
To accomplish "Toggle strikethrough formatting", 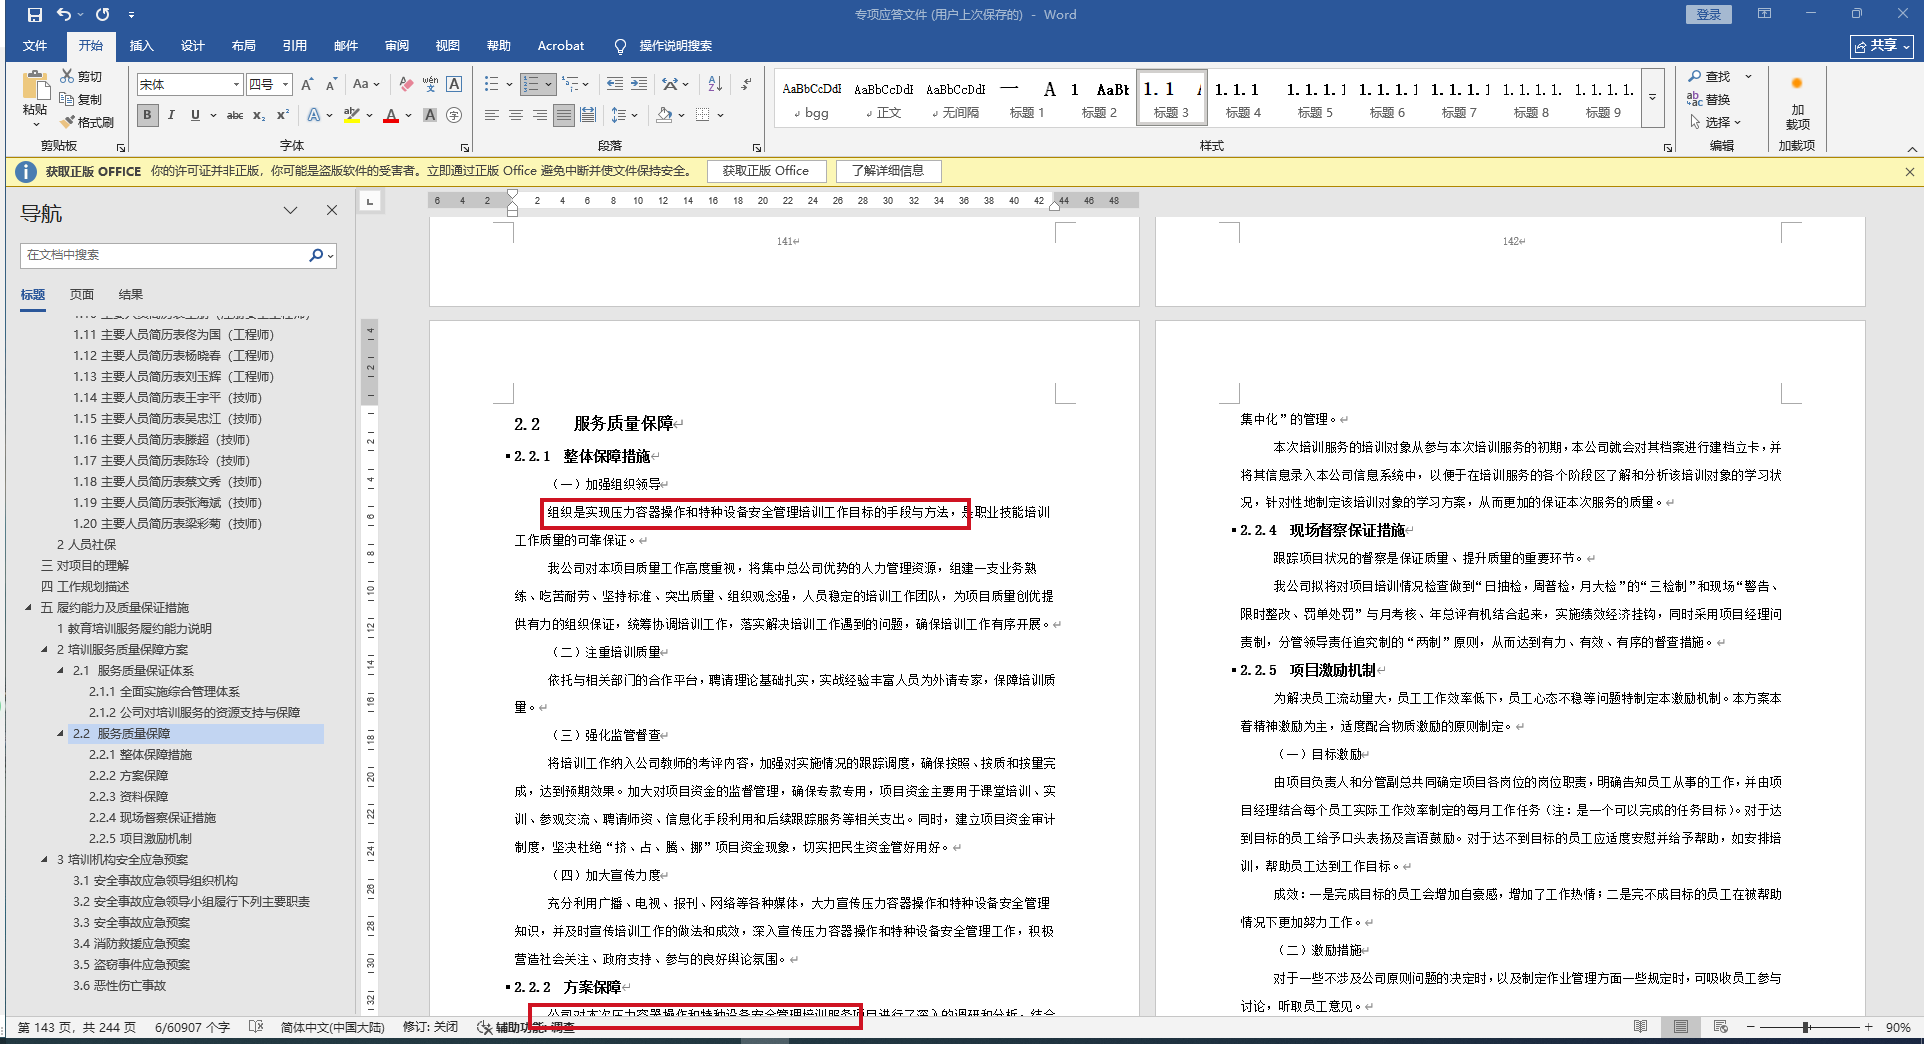I will [x=235, y=115].
